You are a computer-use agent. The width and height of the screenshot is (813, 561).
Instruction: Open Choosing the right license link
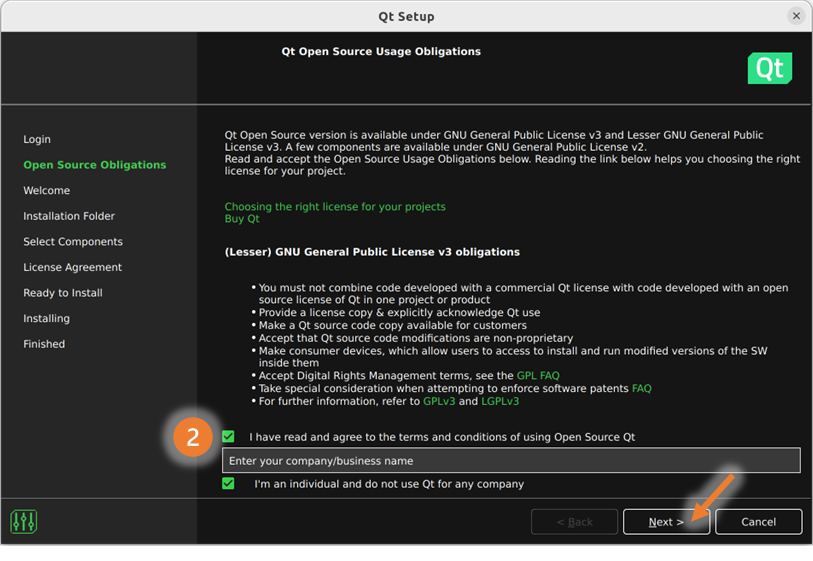pos(335,206)
